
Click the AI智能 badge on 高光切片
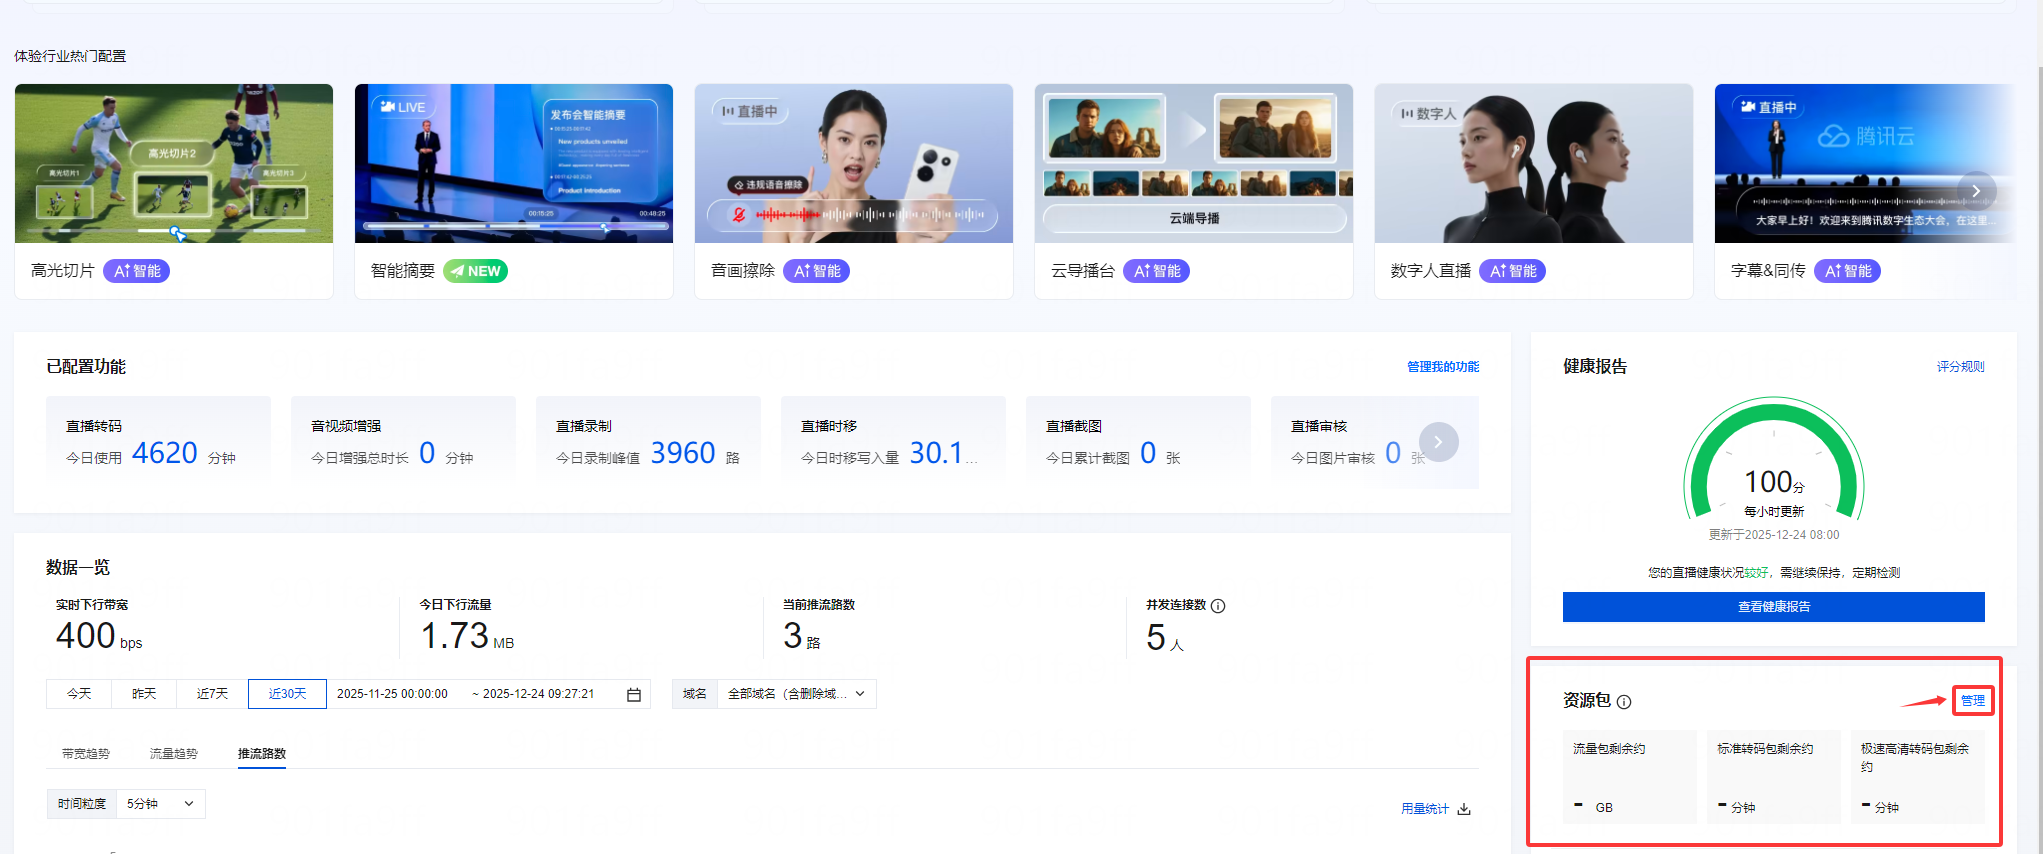[137, 271]
